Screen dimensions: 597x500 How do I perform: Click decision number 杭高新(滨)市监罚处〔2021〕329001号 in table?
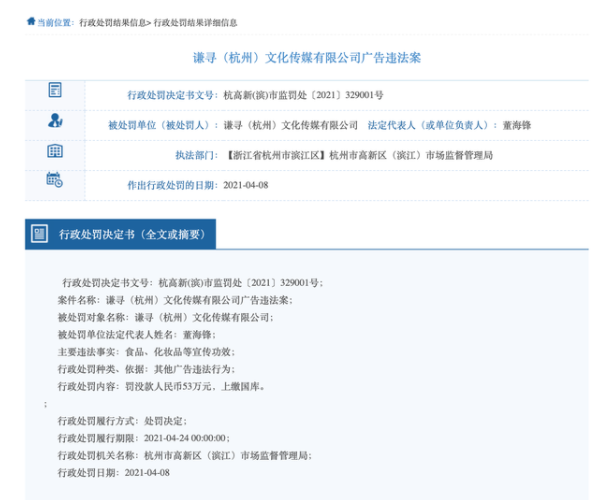303,95
